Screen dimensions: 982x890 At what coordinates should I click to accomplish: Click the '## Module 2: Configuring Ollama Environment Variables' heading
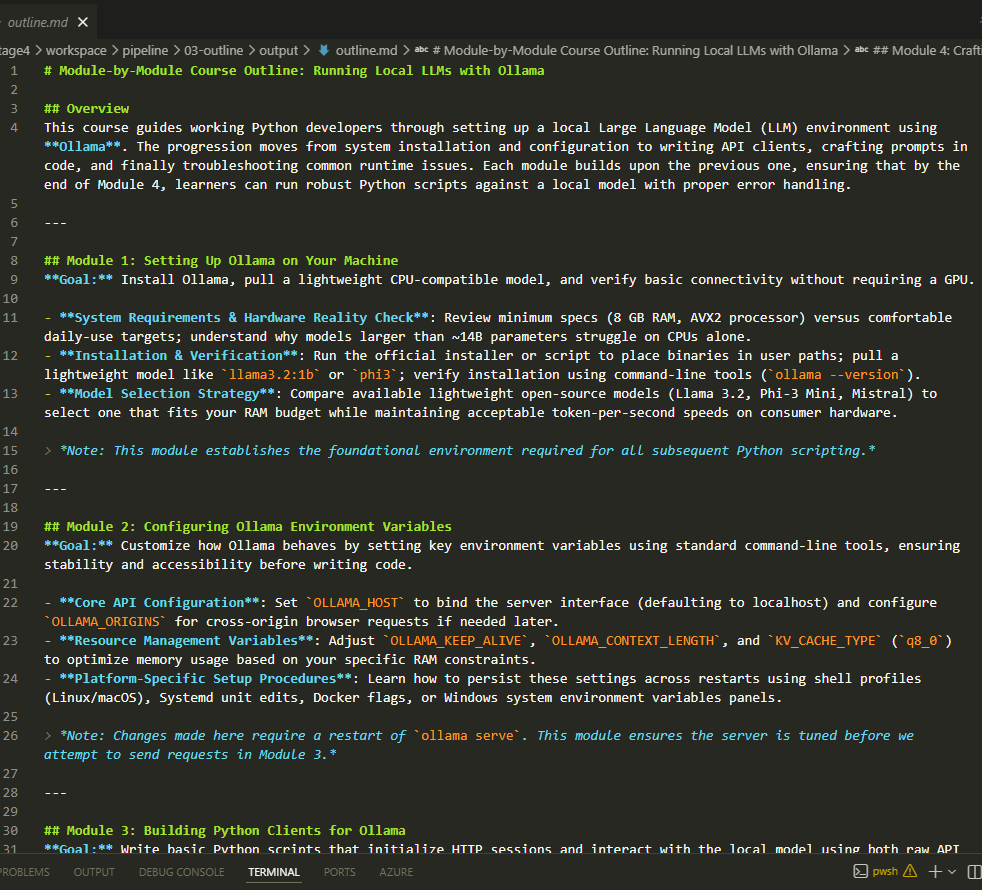tap(247, 526)
